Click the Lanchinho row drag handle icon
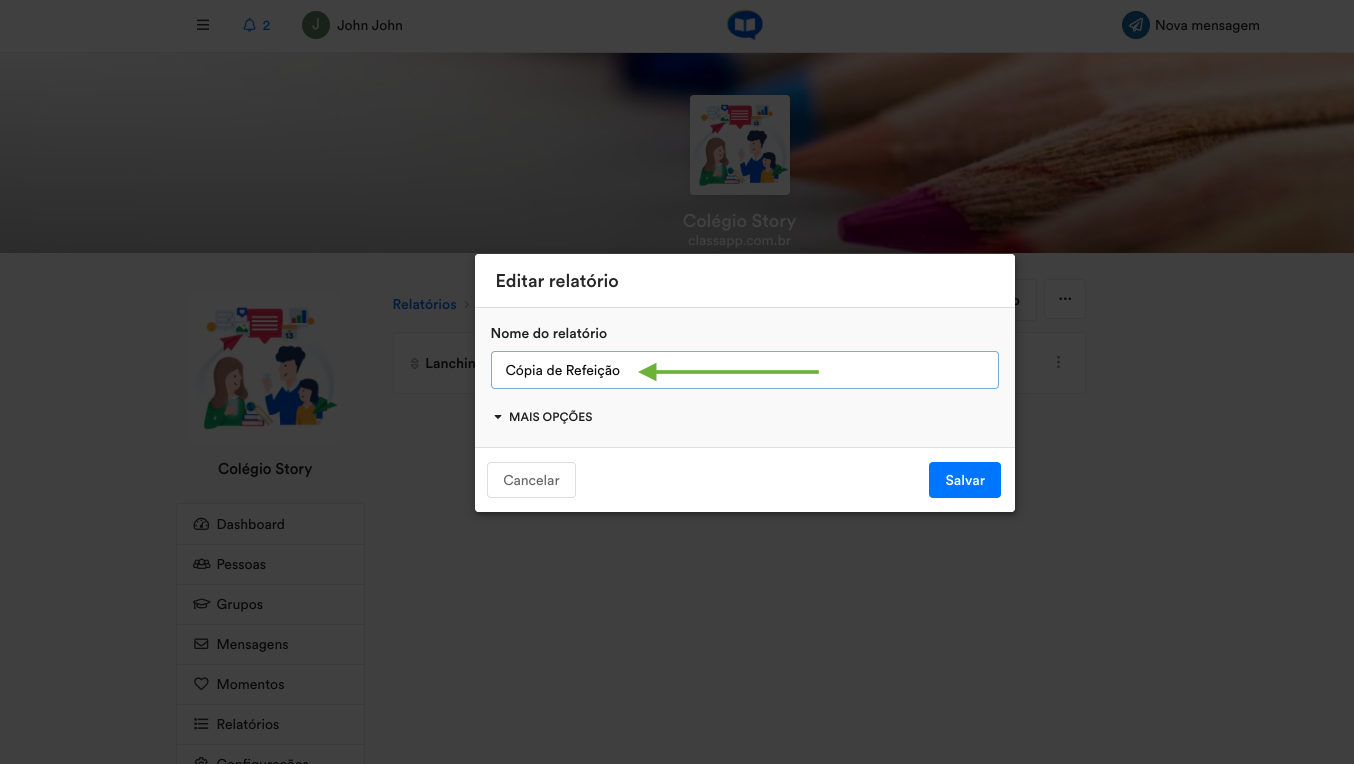Screen dimensions: 1354x764 click(414, 363)
